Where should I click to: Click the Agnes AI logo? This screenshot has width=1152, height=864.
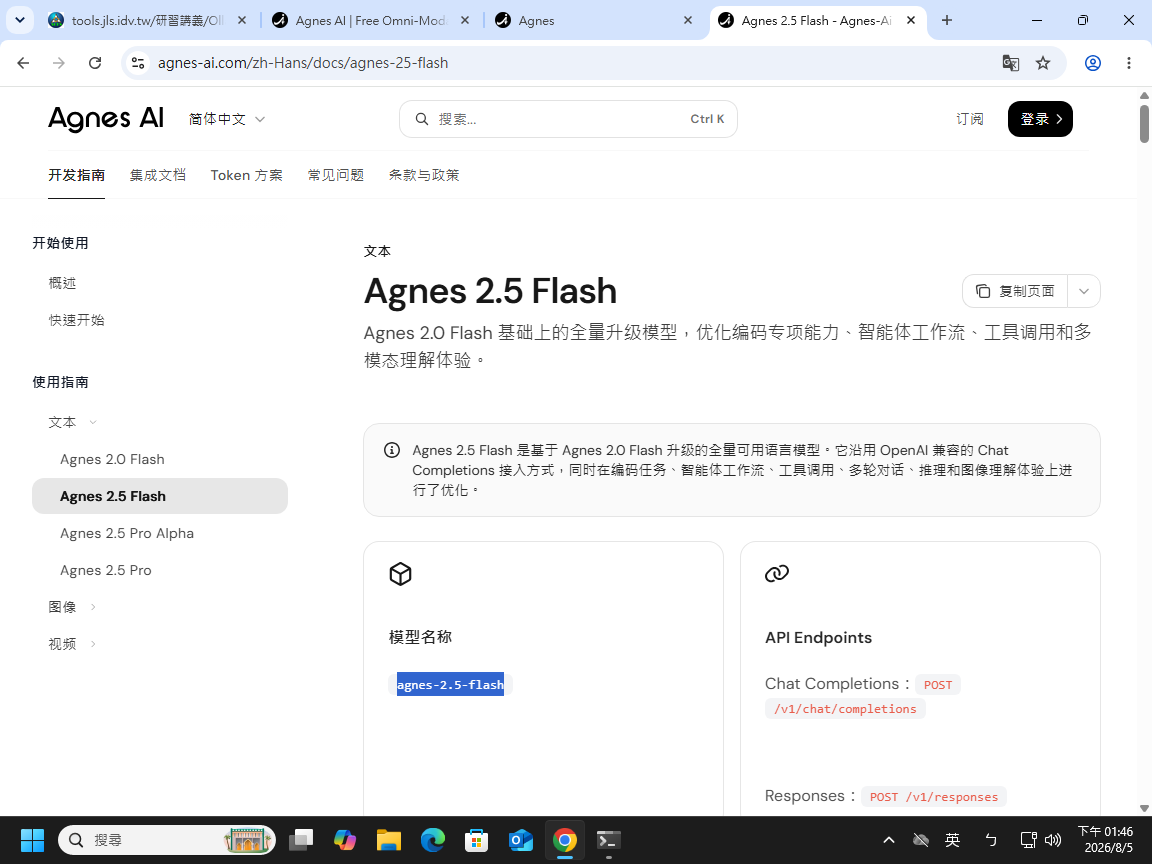[x=107, y=118]
